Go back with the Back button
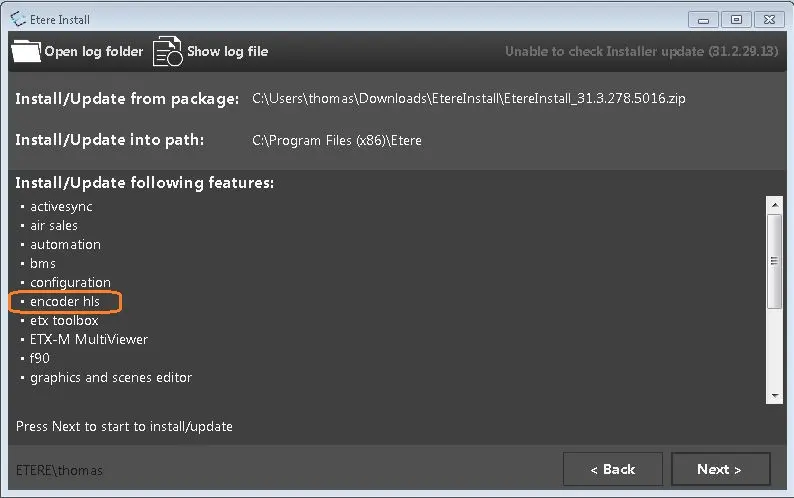Screen dimensions: 794x498 point(612,469)
